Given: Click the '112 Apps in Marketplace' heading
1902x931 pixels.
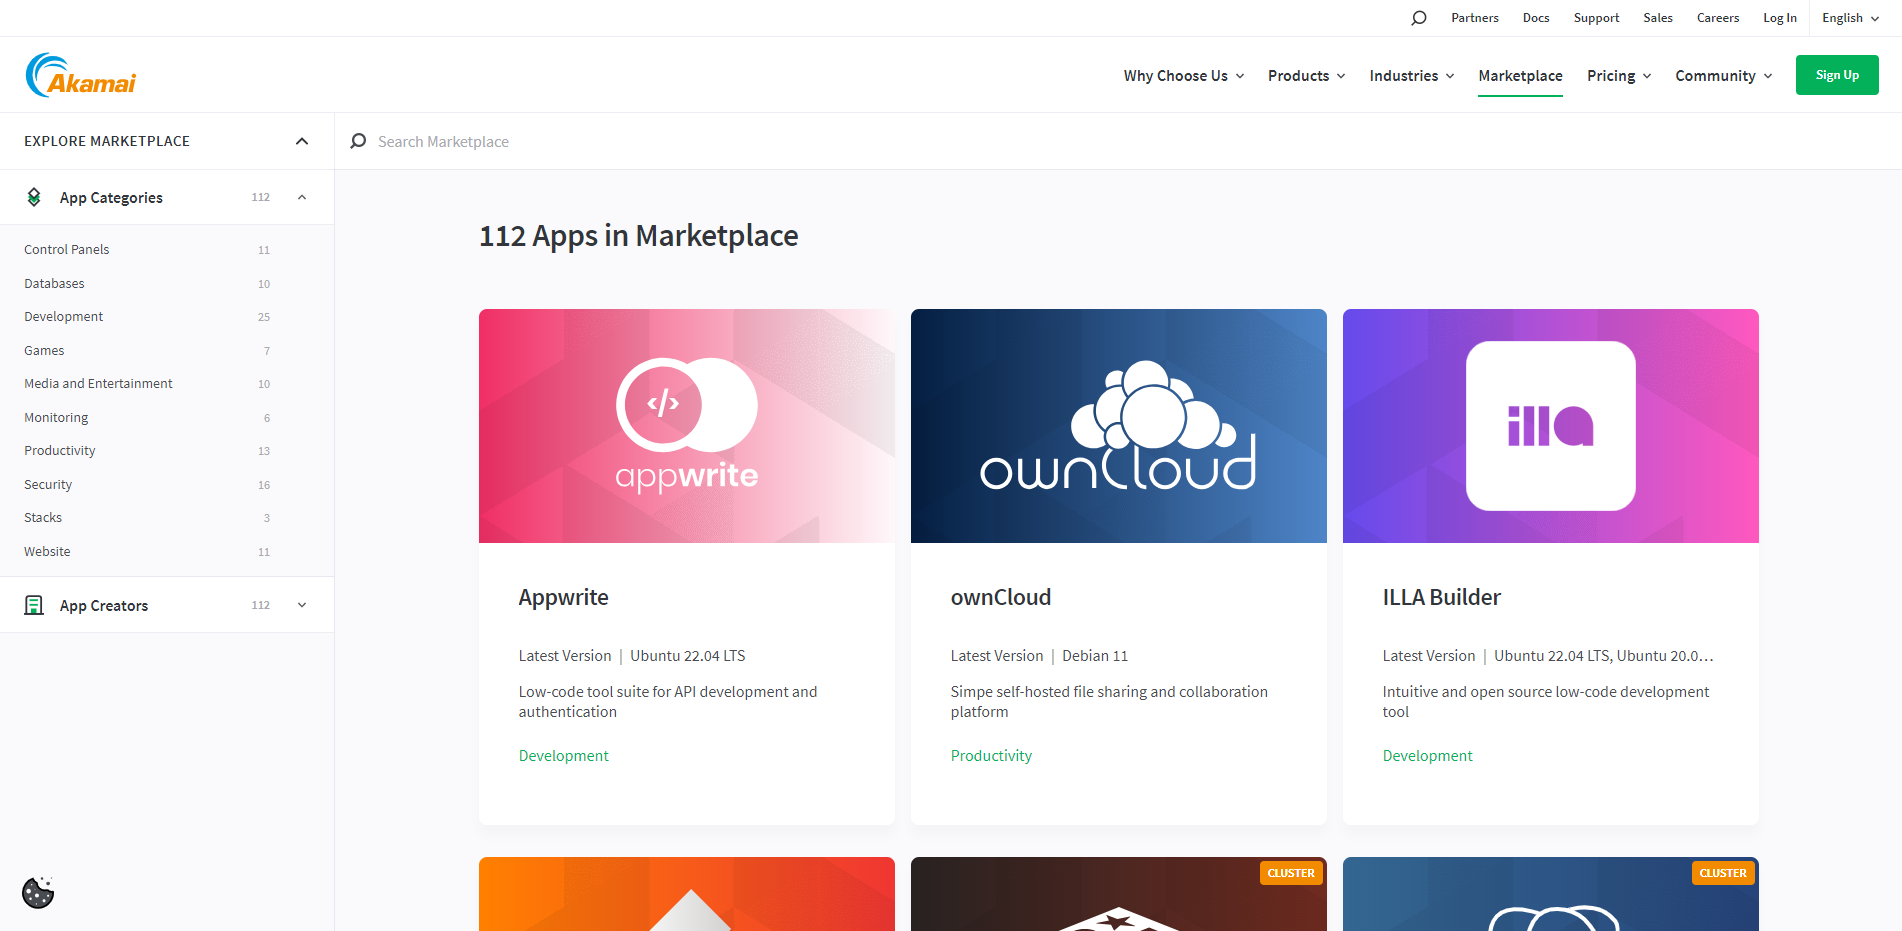Looking at the screenshot, I should click(638, 236).
